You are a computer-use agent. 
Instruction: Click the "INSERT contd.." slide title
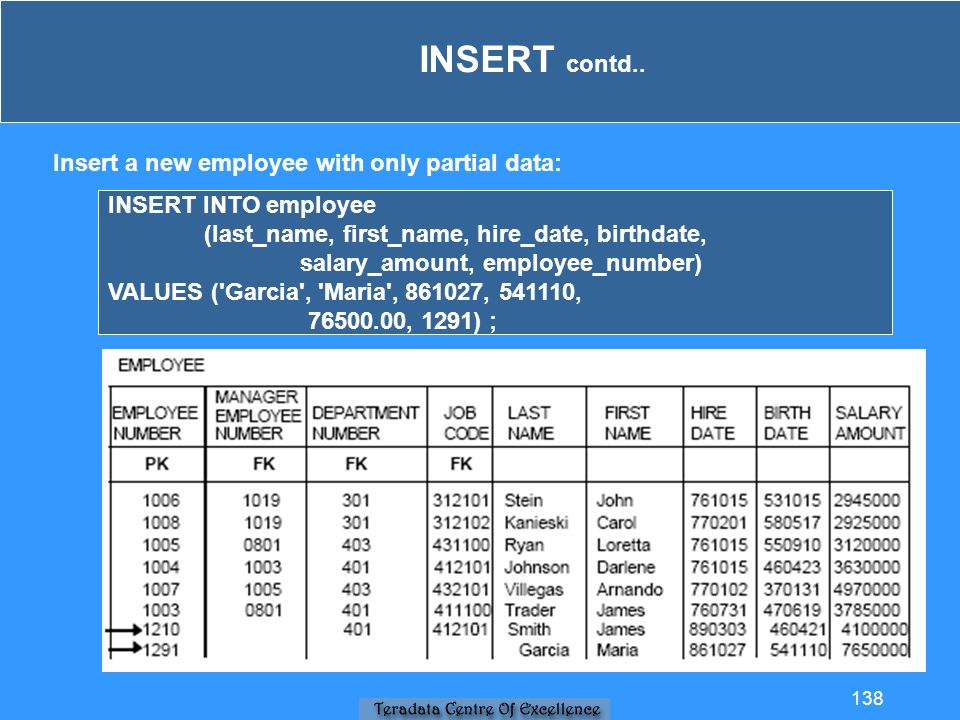click(532, 60)
